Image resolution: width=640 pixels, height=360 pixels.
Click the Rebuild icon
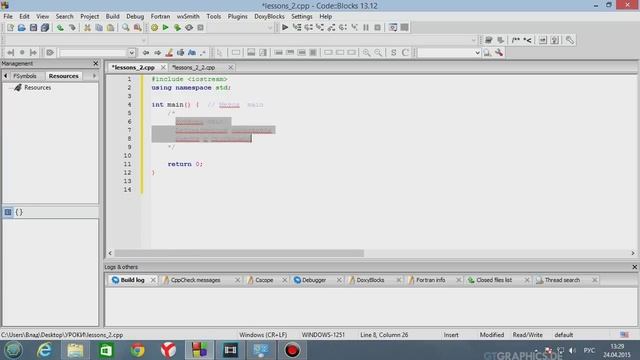coord(189,28)
